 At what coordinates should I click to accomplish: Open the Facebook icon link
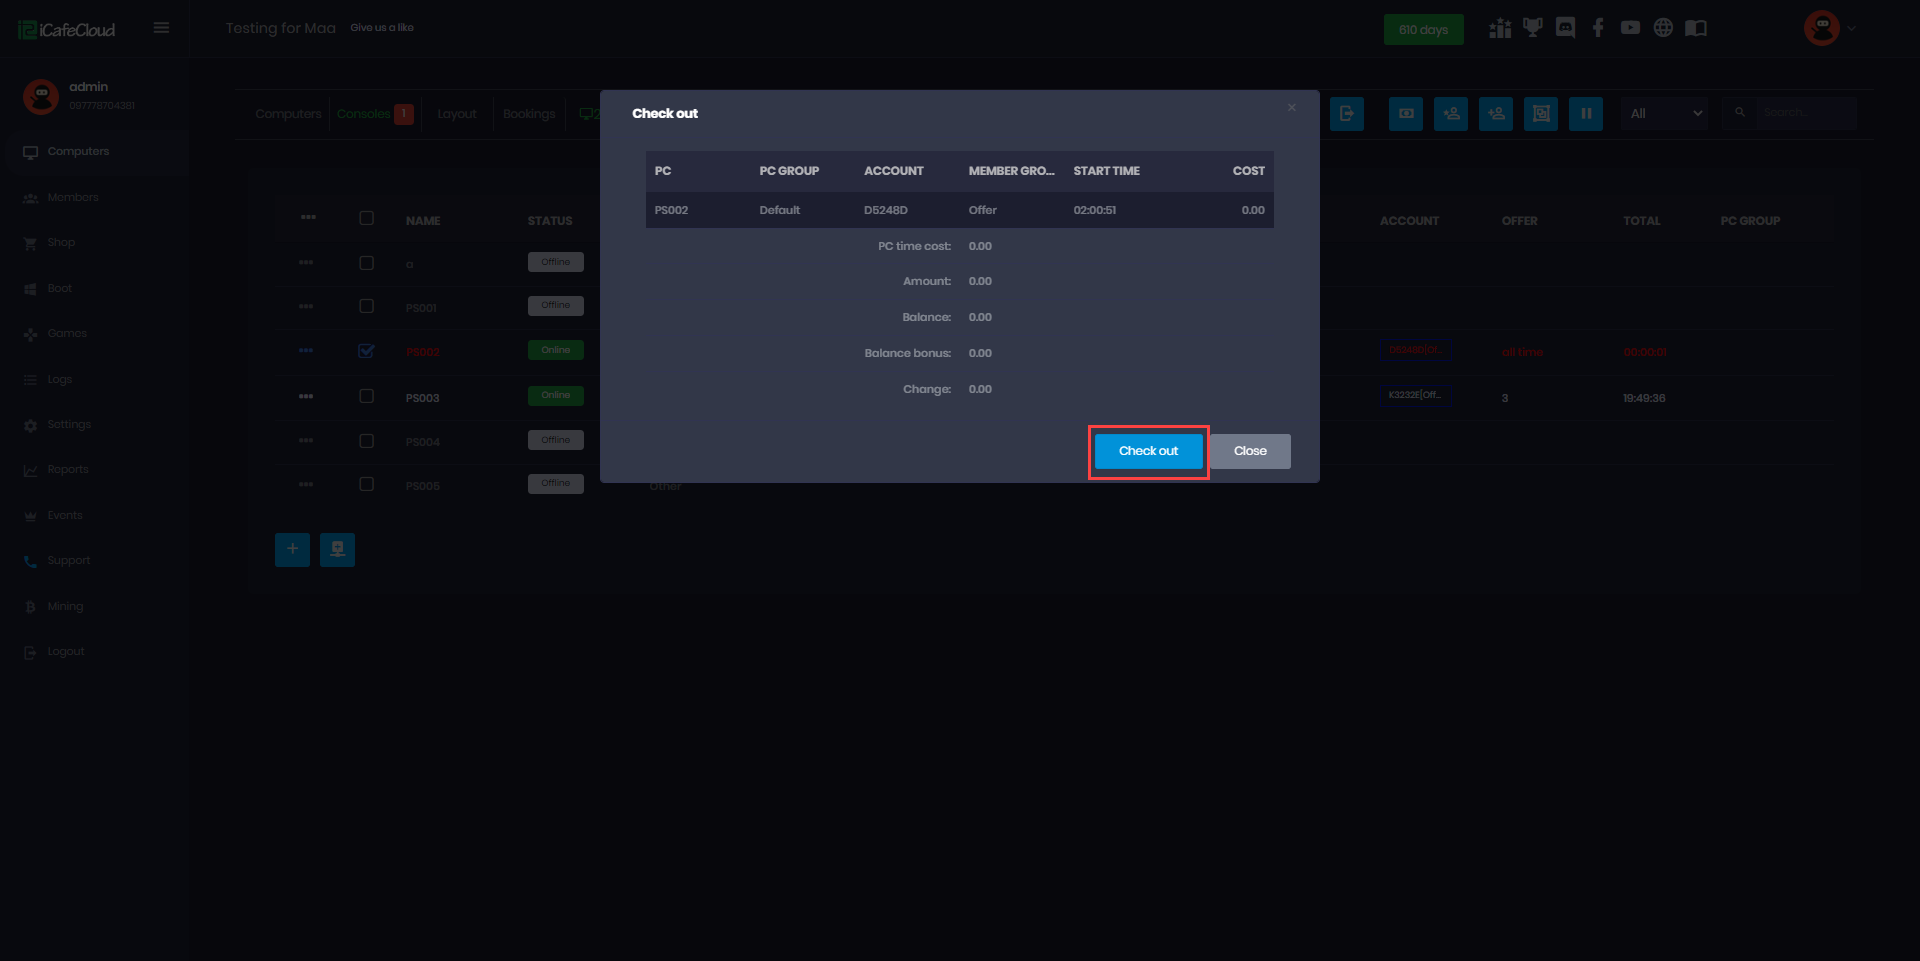pos(1598,28)
